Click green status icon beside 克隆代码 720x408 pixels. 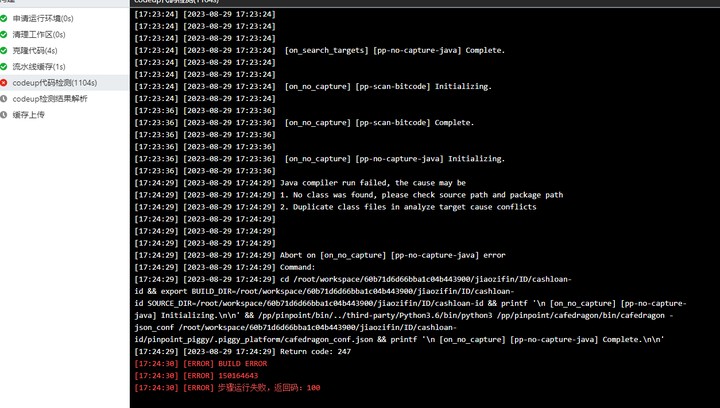tap(4, 50)
